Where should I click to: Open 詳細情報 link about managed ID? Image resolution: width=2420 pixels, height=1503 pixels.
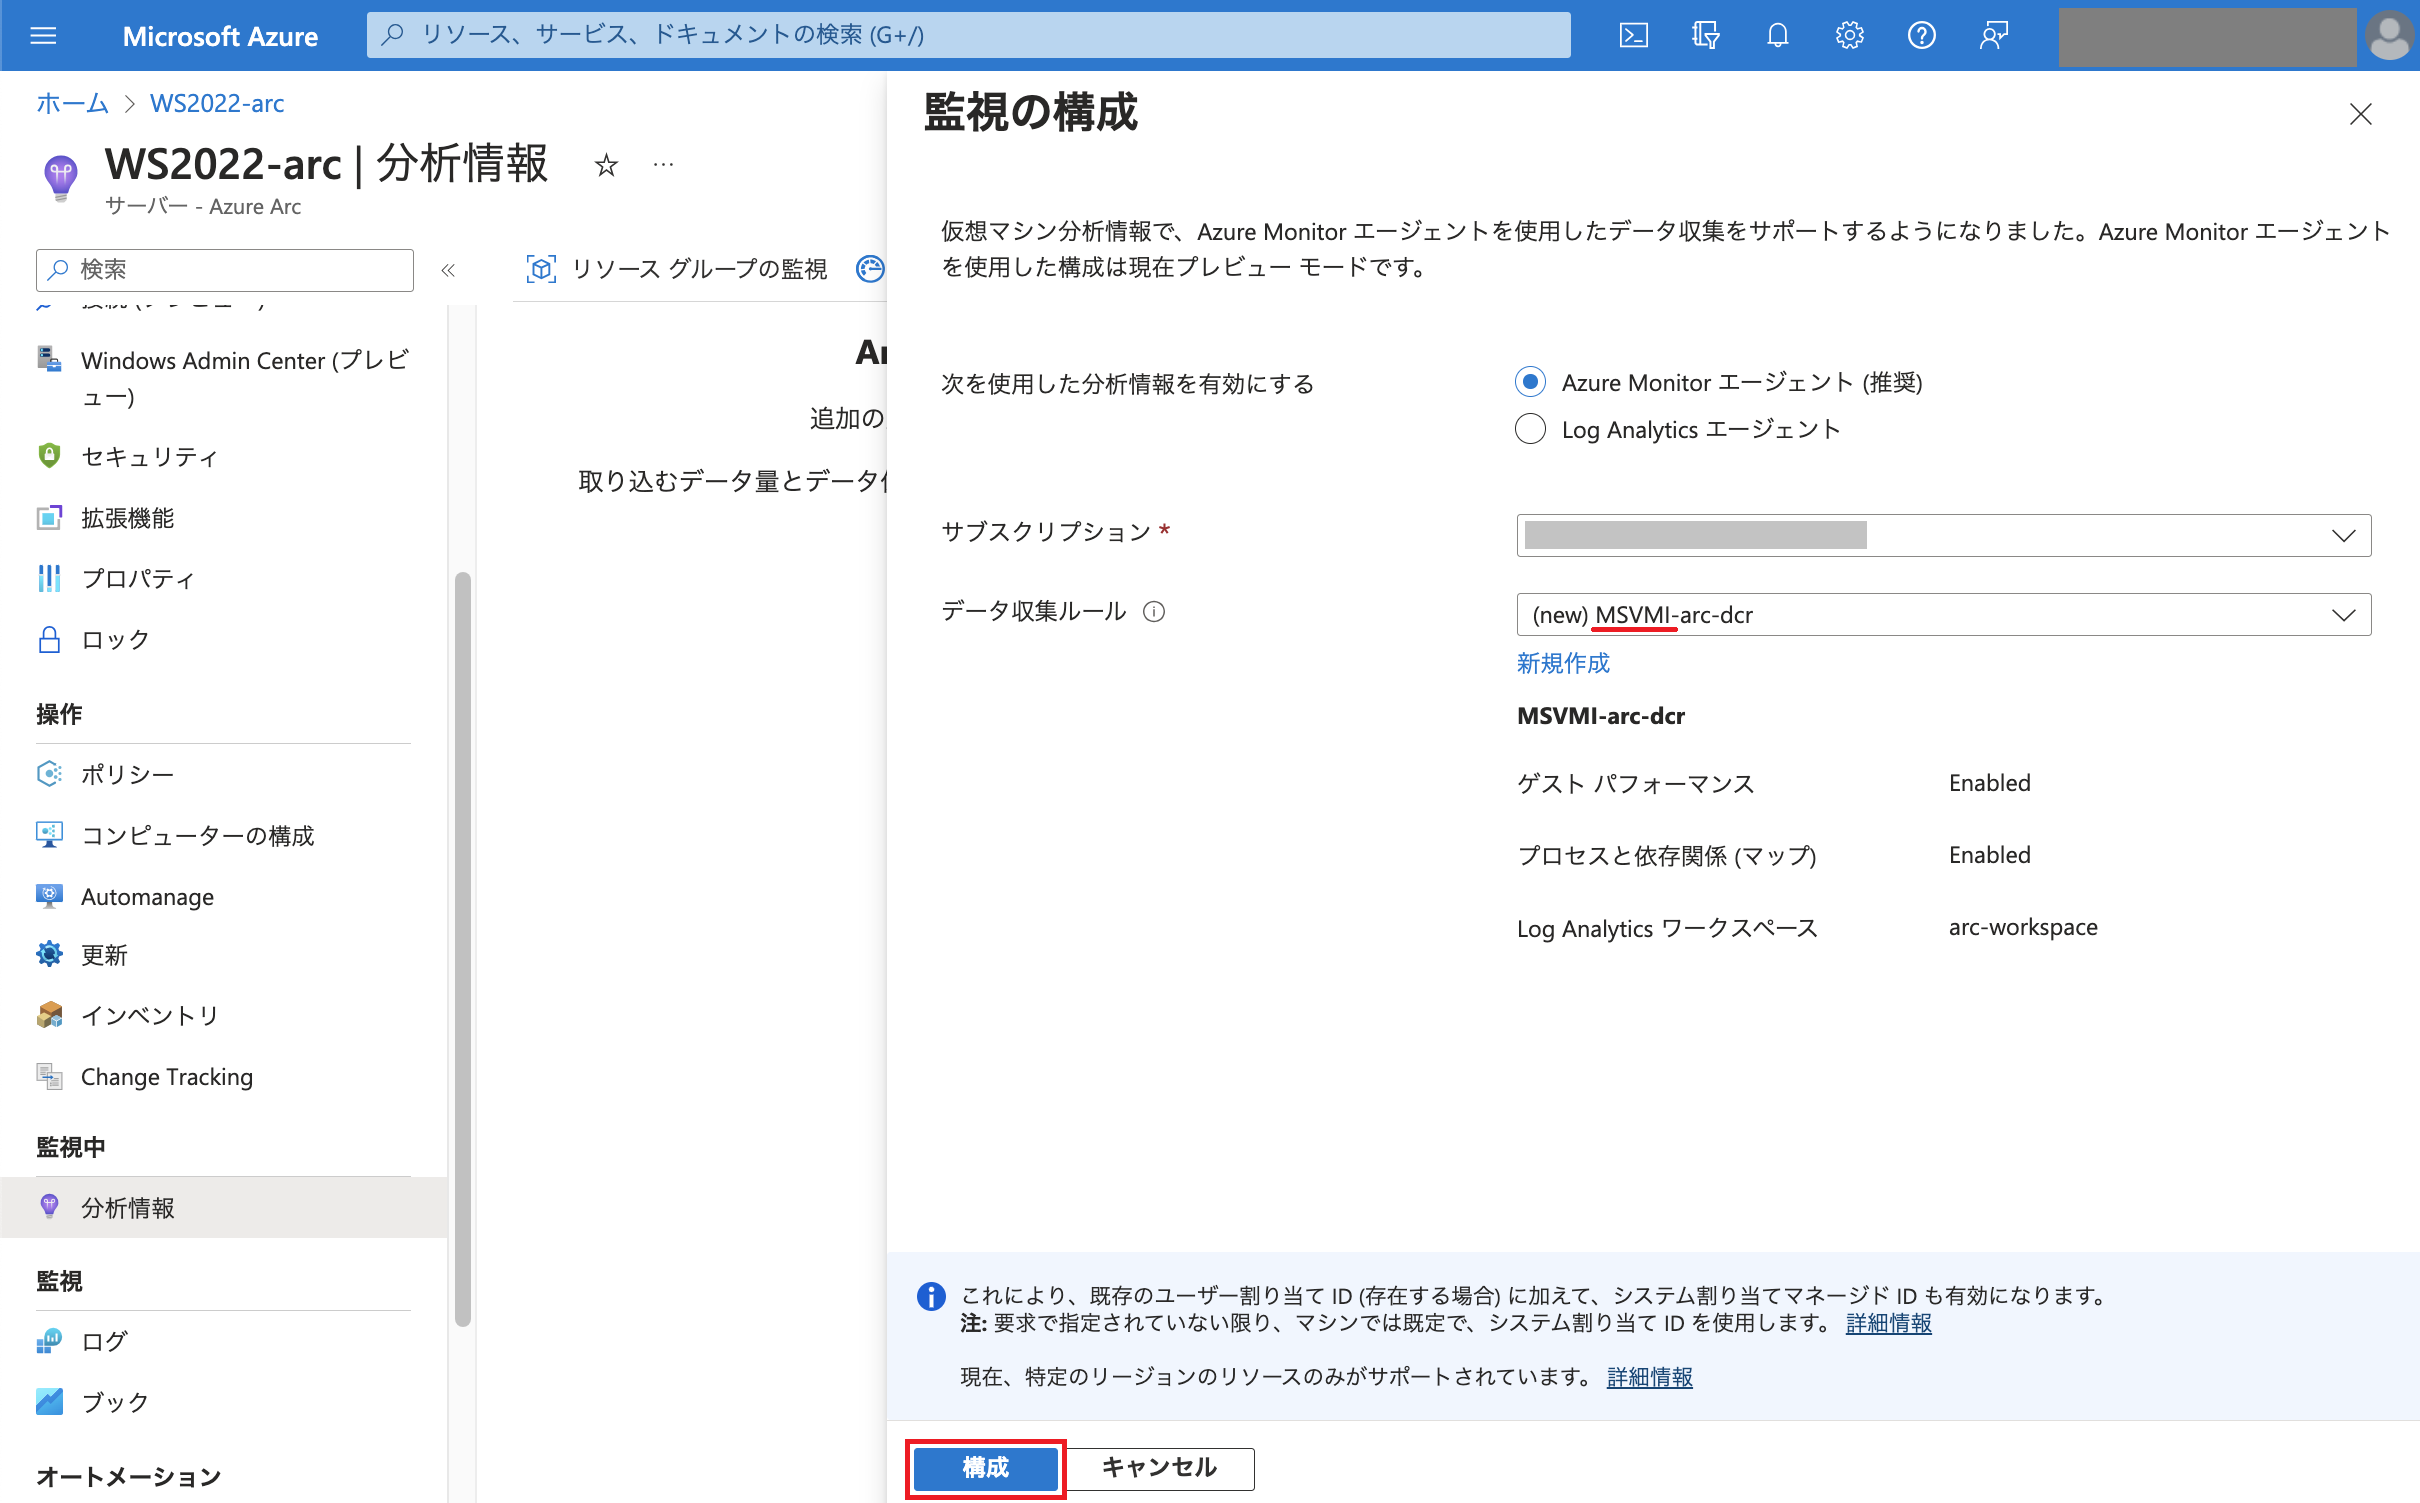[x=1888, y=1324]
